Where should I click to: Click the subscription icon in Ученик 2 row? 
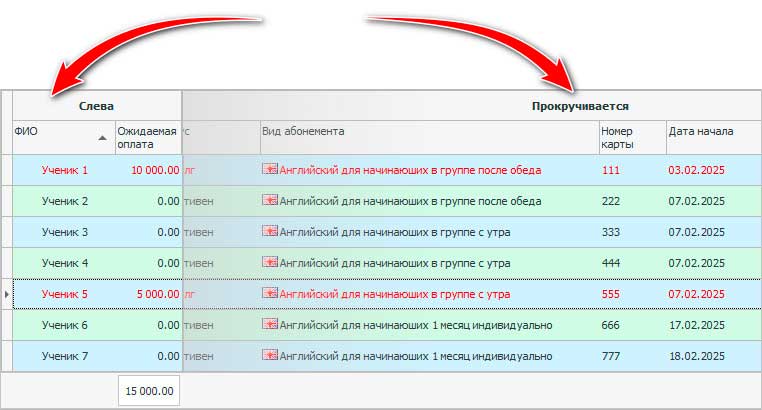click(269, 201)
